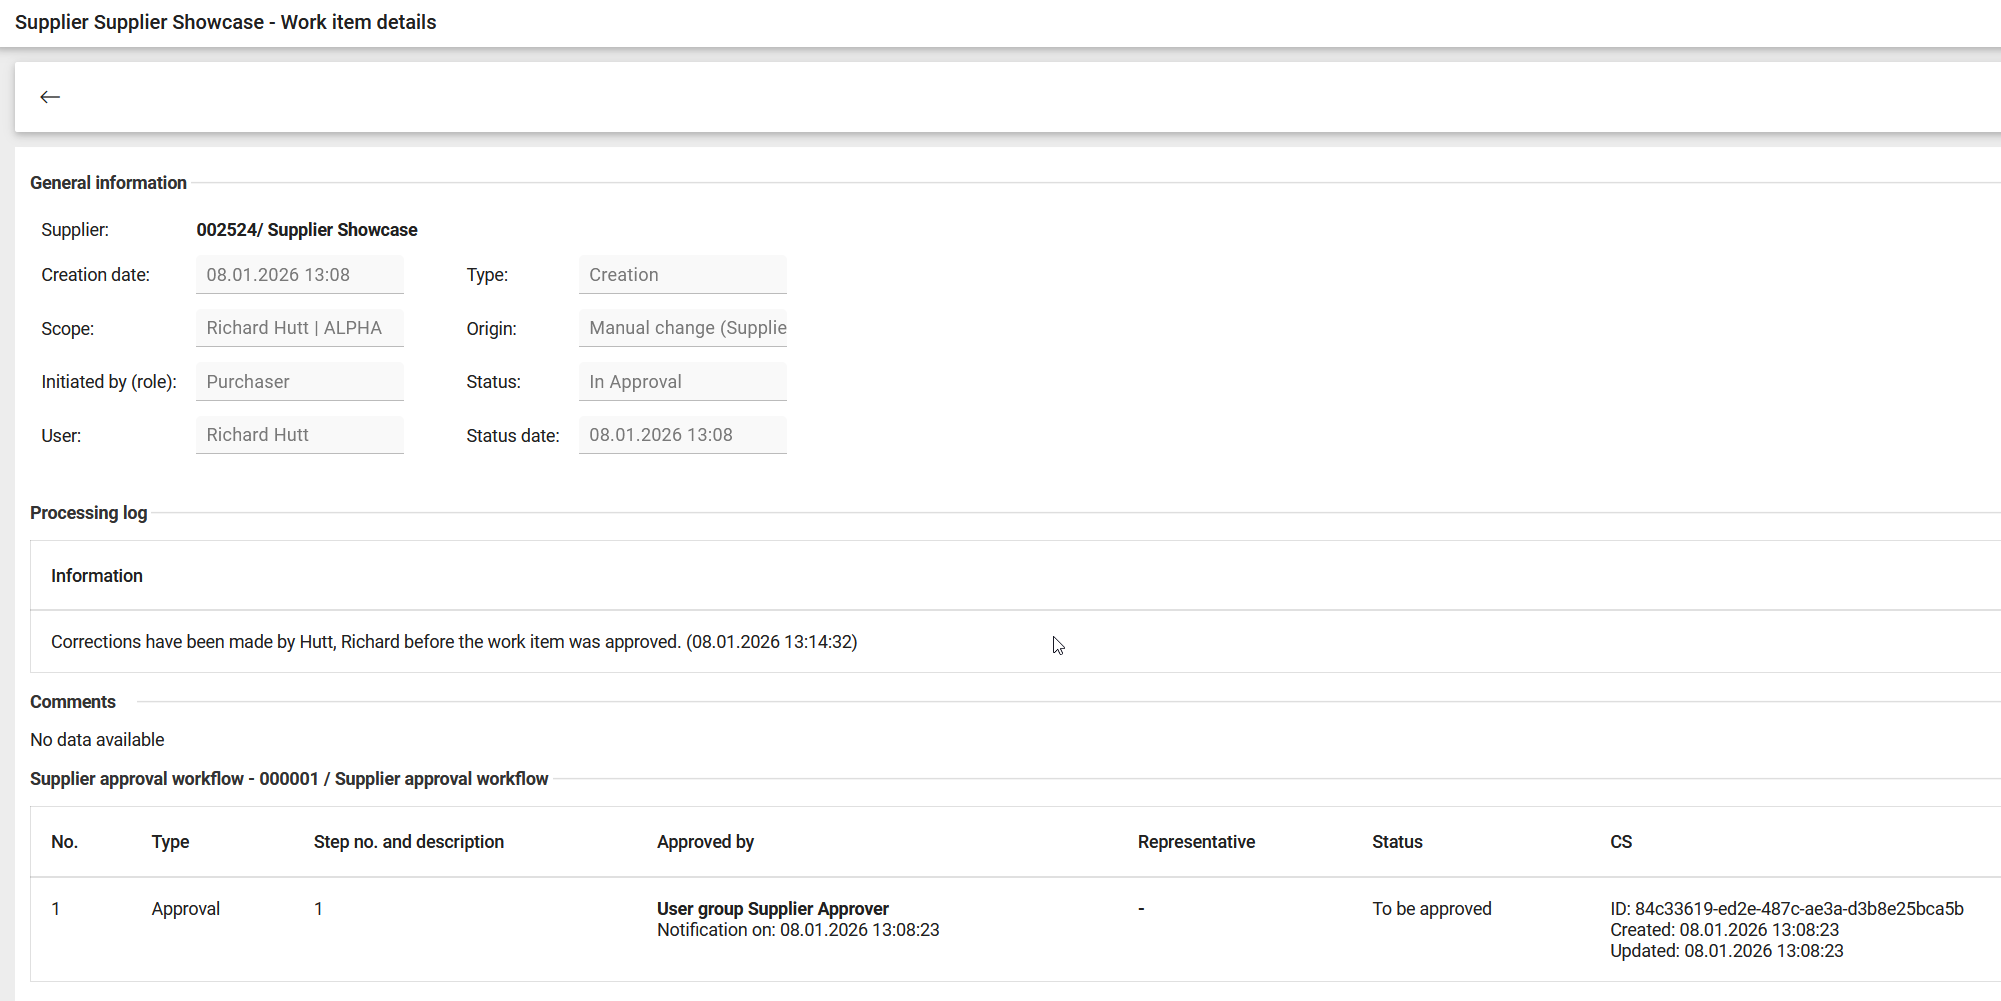Click the Information column header in Processing log
This screenshot has height=1001, width=2001.
tap(97, 576)
